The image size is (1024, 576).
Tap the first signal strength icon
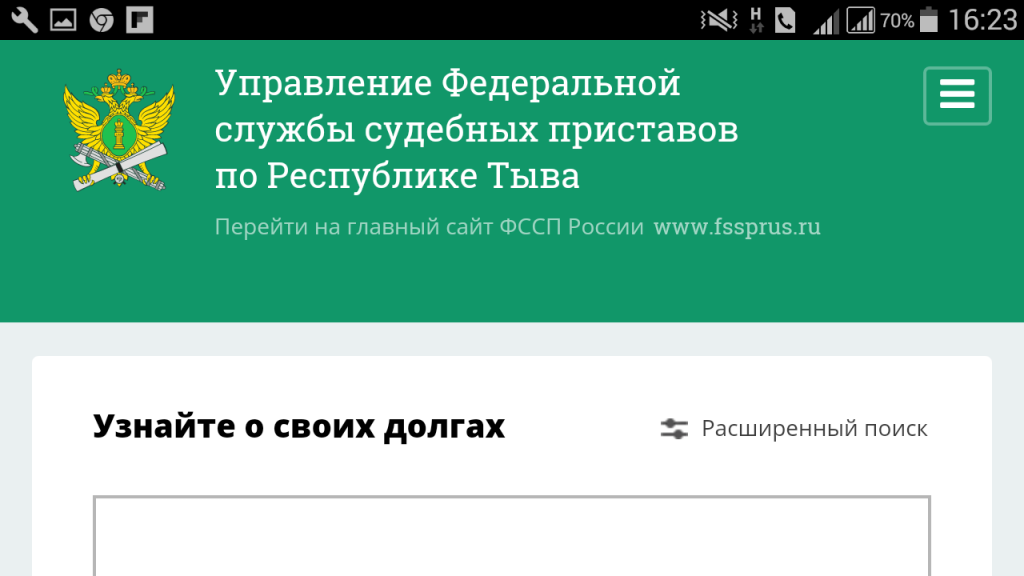click(825, 22)
